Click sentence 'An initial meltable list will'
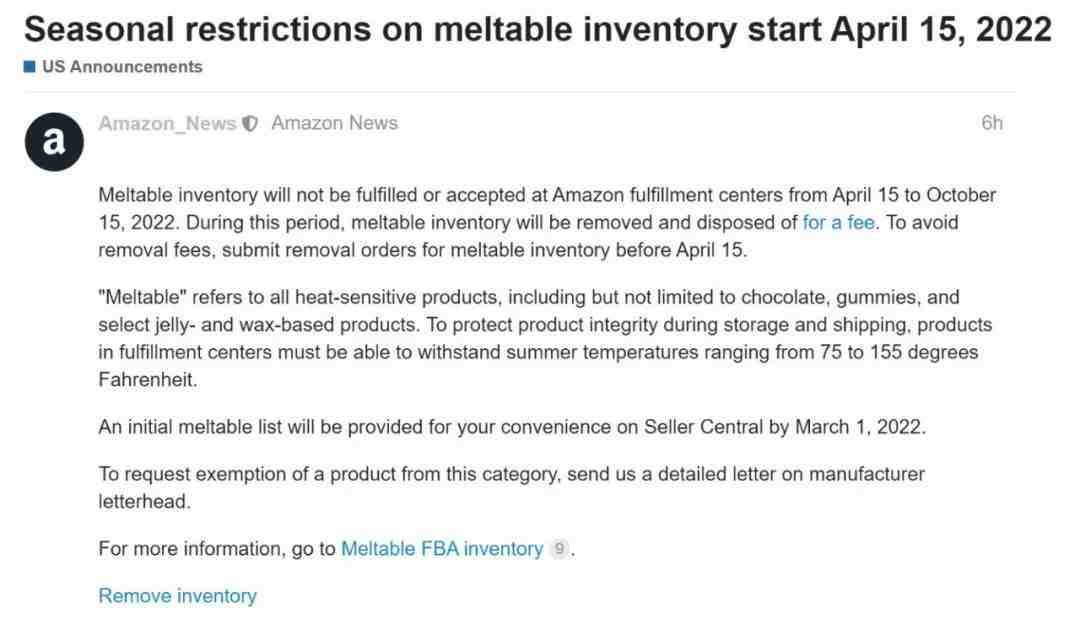This screenshot has width=1080, height=624. tap(512, 427)
